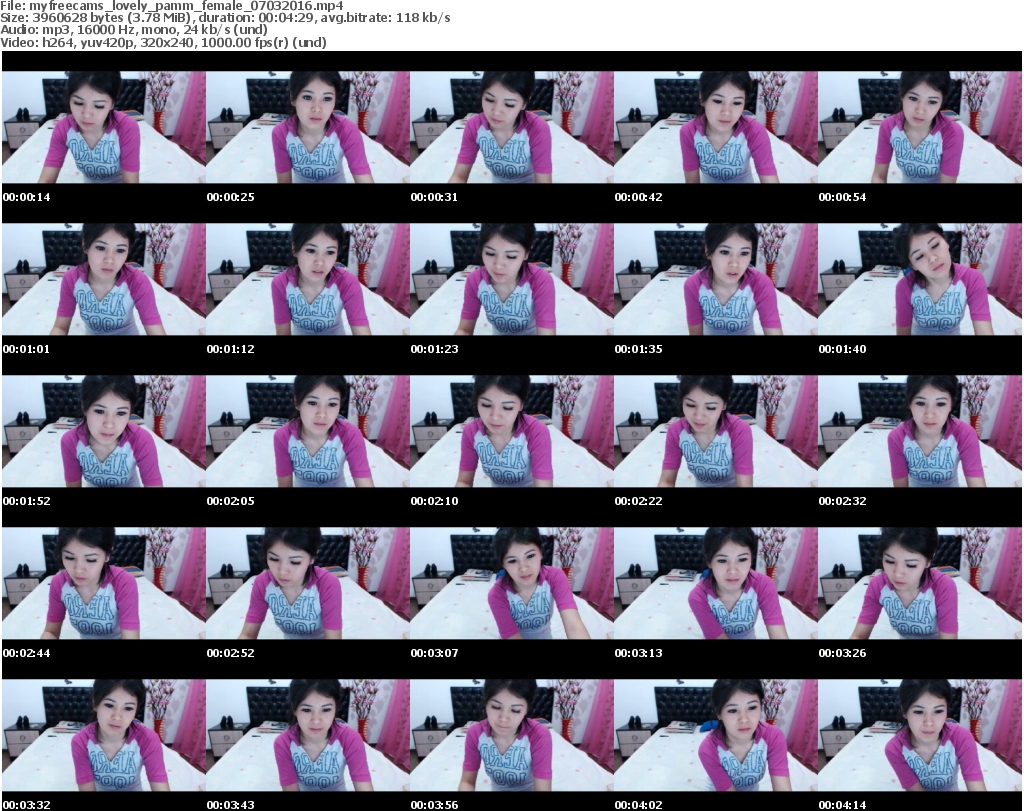This screenshot has height=811, width=1024.
Task: Click the 00:02:22 timestamp label
Action: [638, 501]
